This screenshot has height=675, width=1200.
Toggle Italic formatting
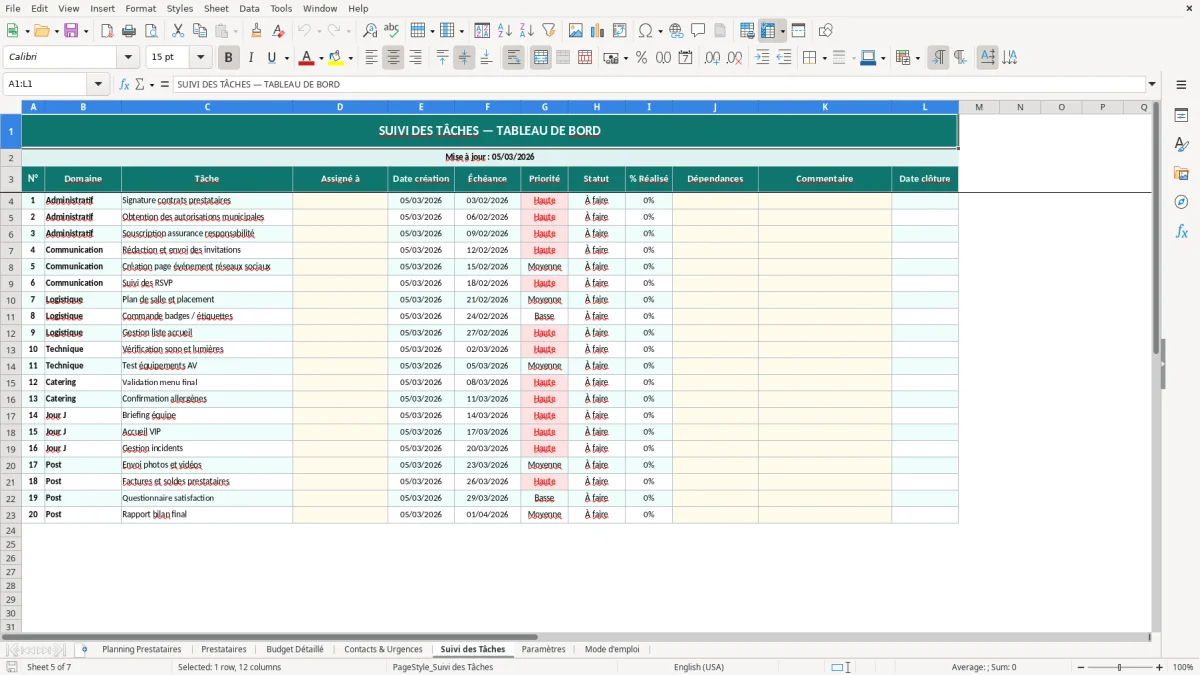click(250, 58)
